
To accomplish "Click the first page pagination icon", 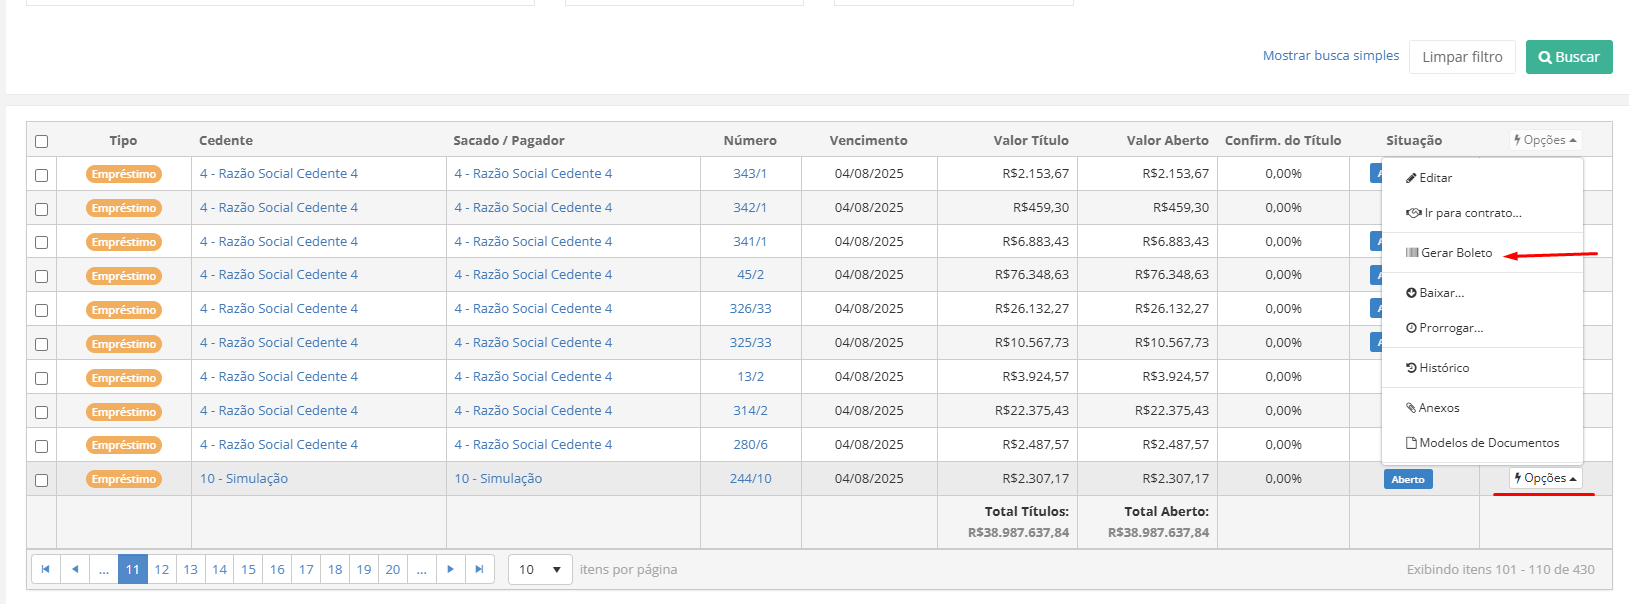I will [x=45, y=569].
